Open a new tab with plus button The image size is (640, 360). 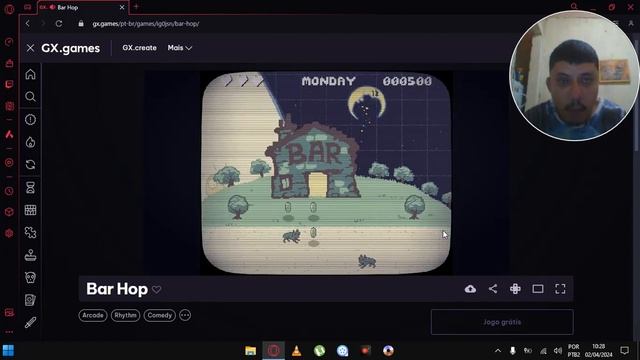[136, 7]
